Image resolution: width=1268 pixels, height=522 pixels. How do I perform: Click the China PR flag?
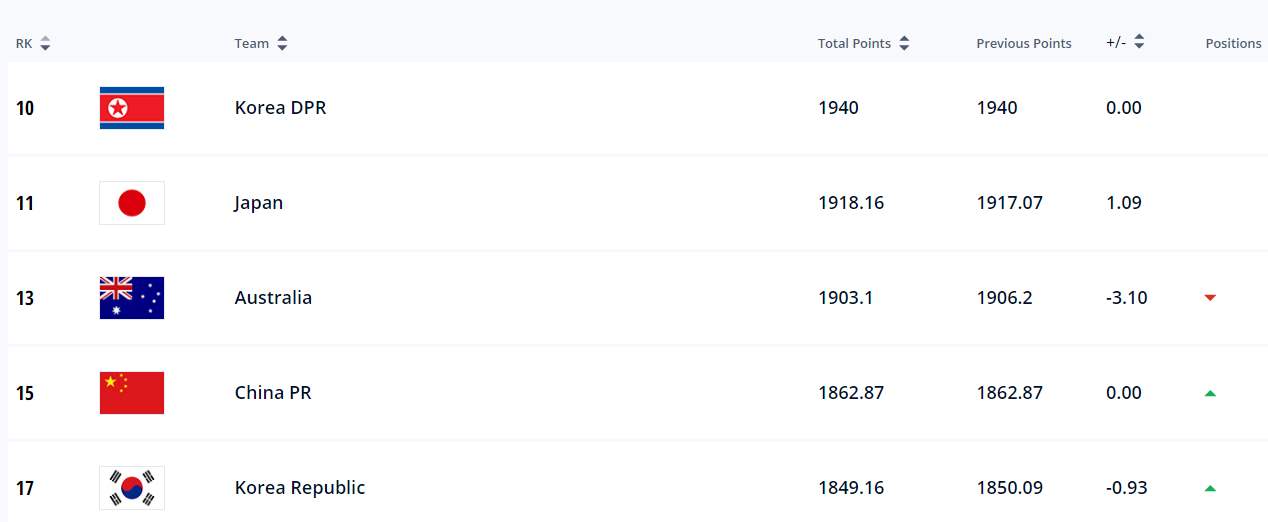coord(132,393)
